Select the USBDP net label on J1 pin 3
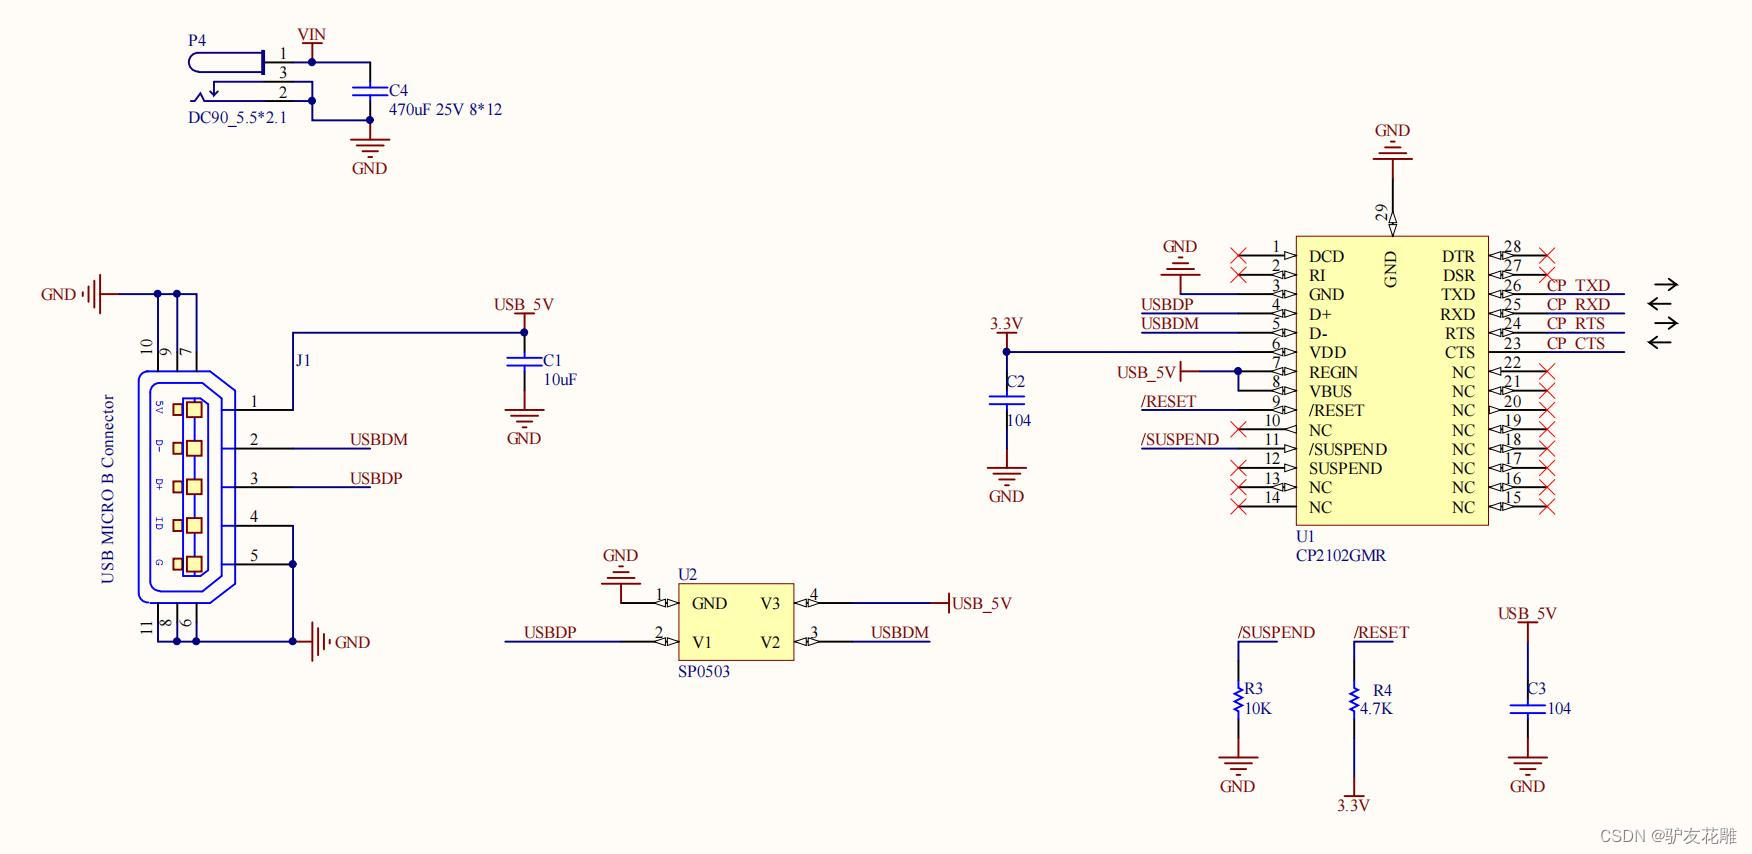The image size is (1752, 854). click(376, 478)
